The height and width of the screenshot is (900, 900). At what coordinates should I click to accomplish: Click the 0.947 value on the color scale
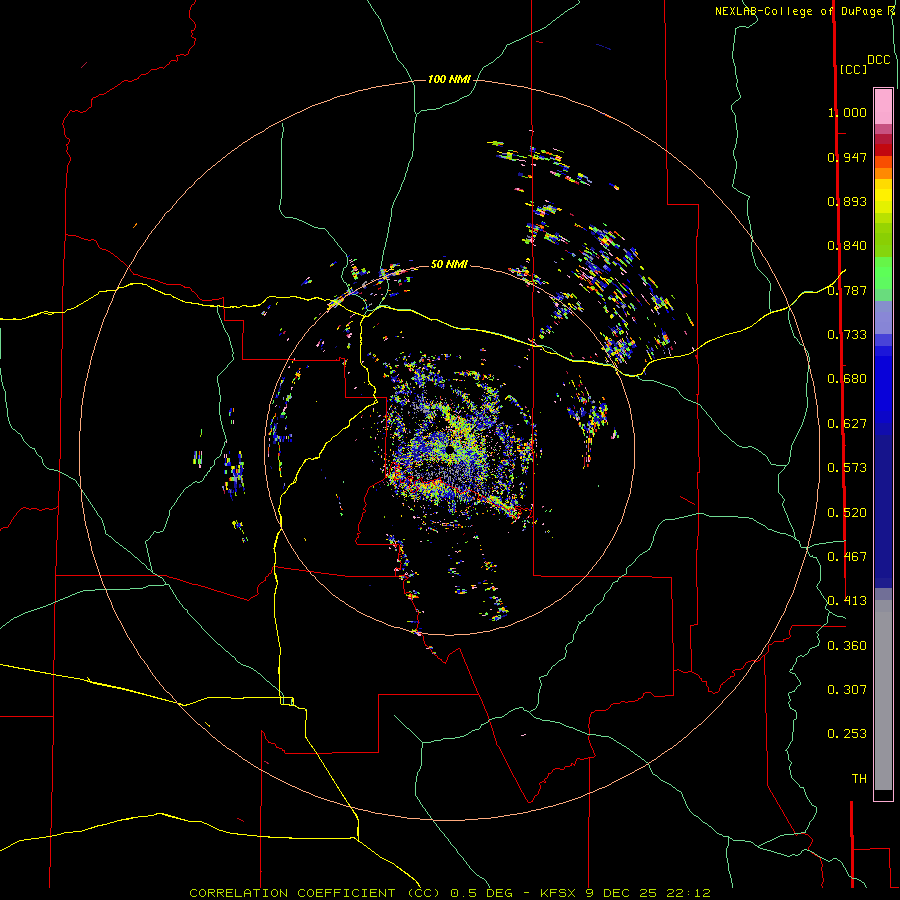[x=847, y=157]
